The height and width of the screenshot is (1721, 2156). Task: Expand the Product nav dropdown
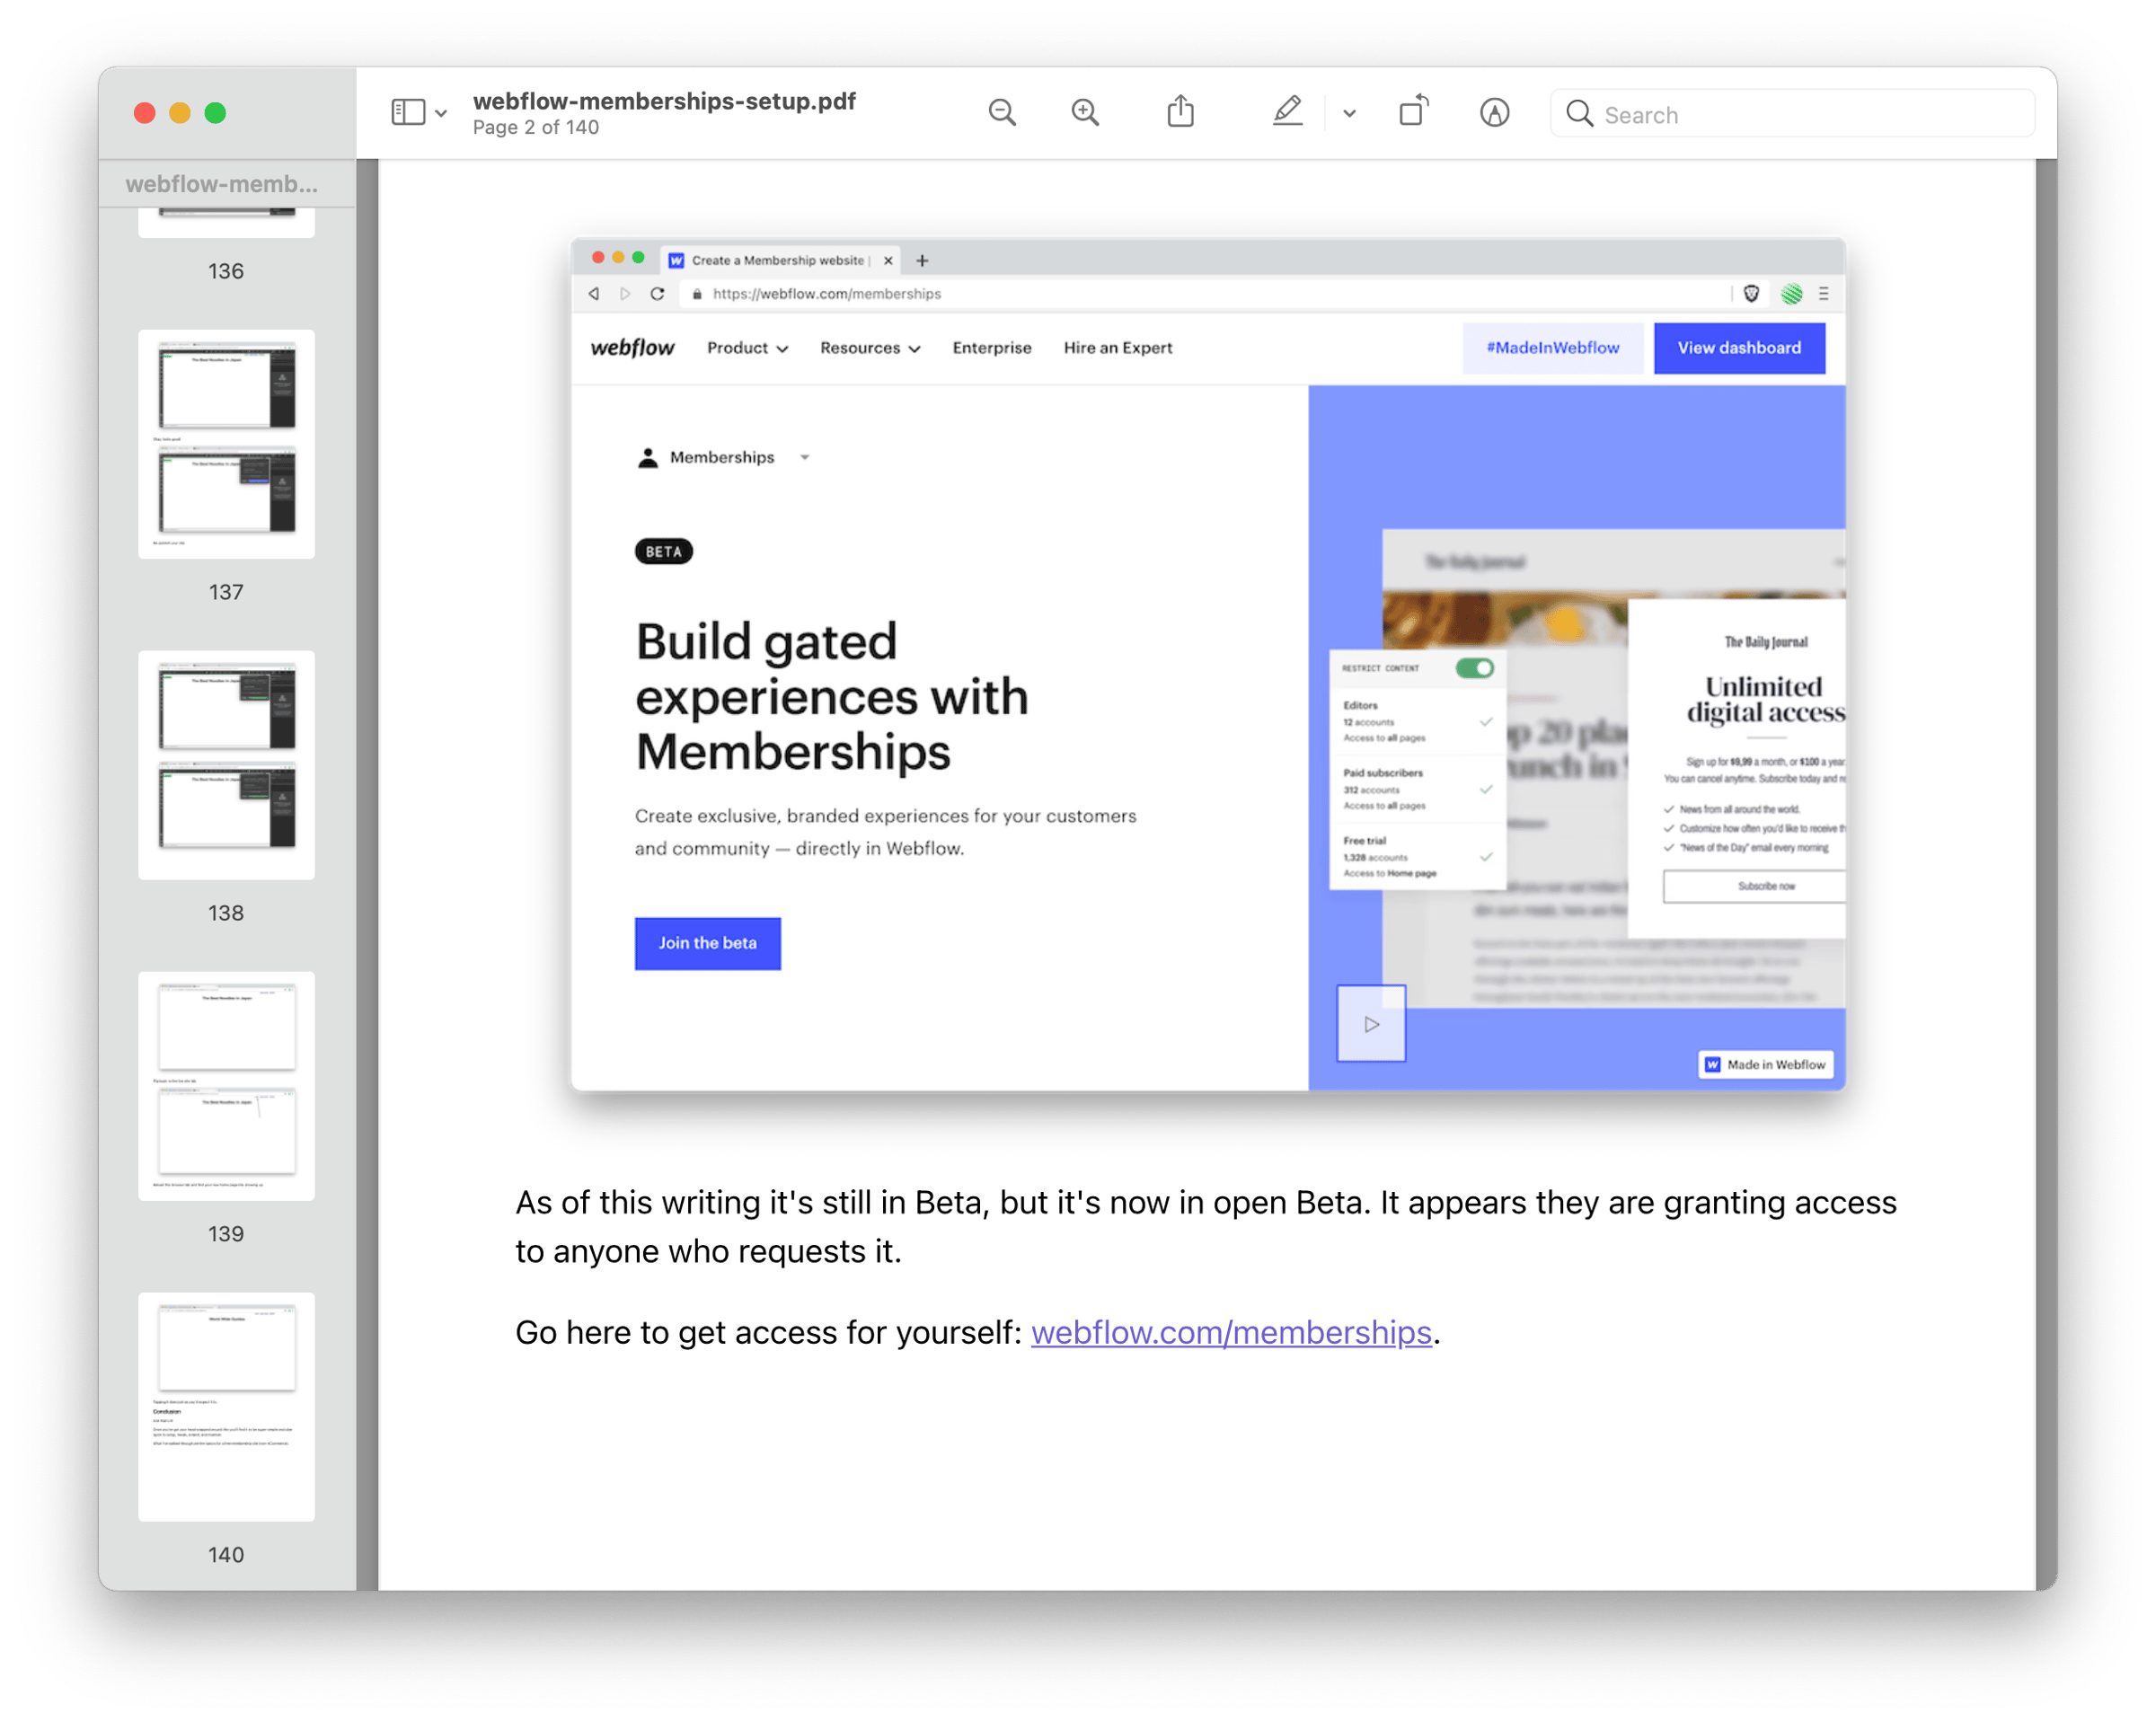coord(747,348)
